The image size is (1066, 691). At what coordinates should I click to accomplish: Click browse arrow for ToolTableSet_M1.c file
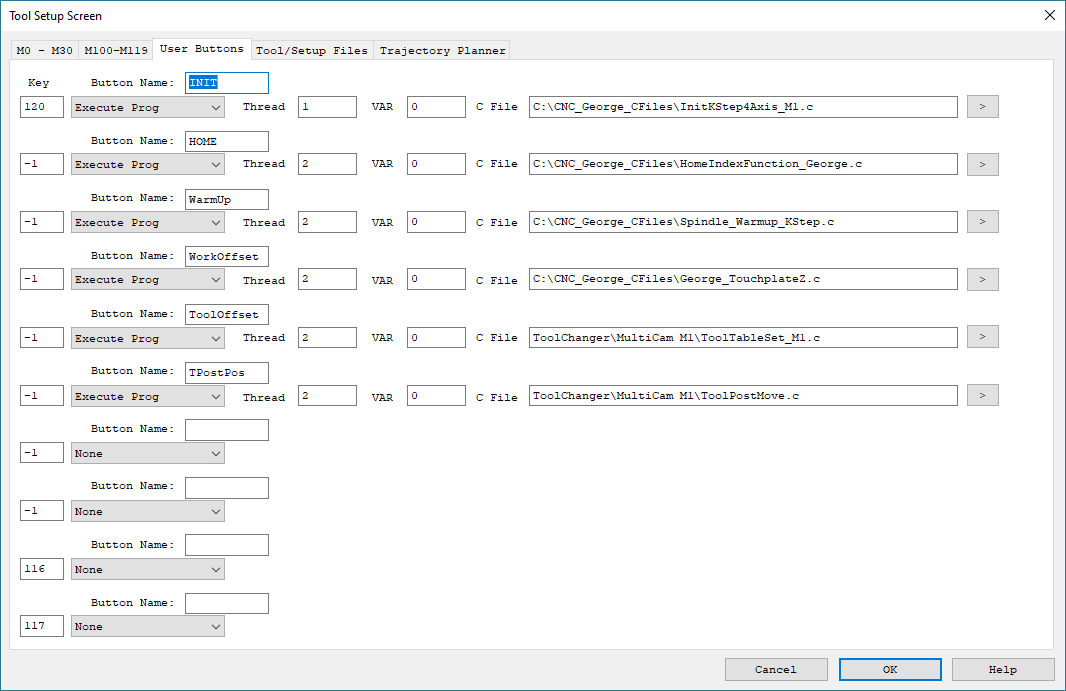click(982, 338)
